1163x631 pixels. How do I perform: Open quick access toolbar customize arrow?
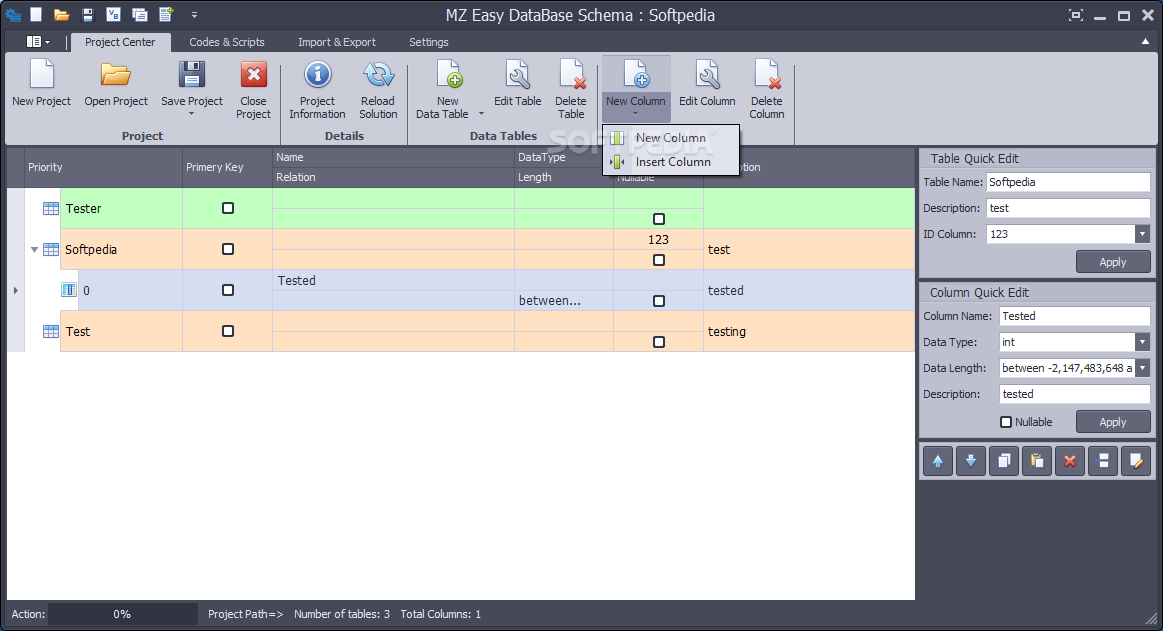[x=194, y=14]
